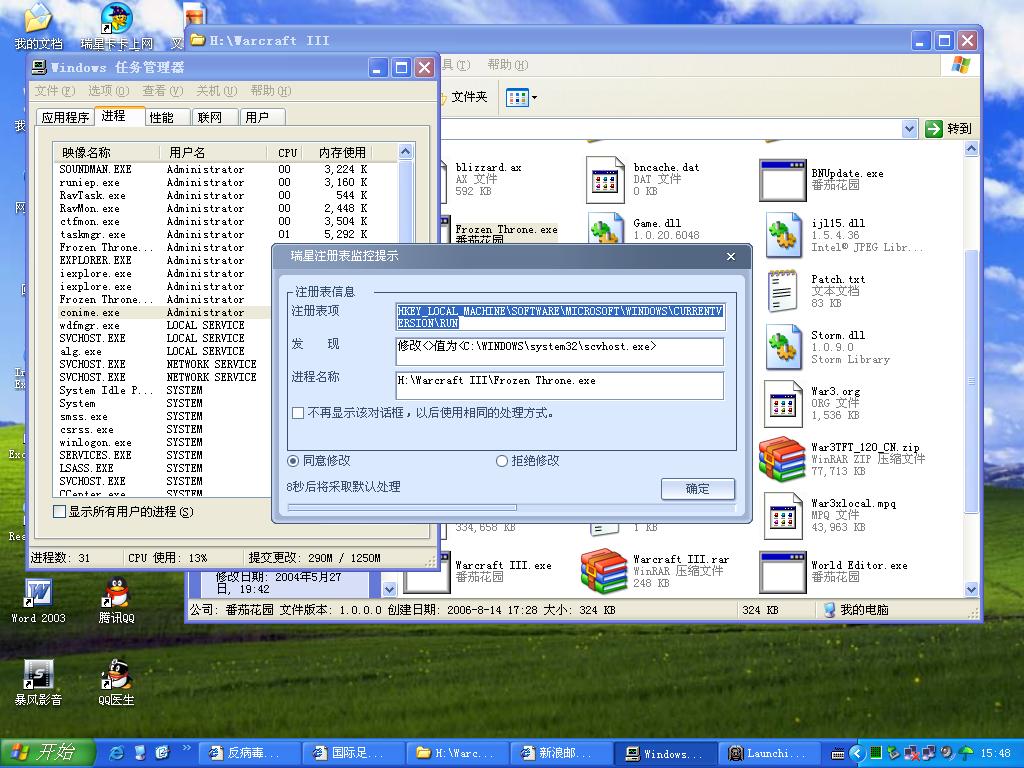
Task: Enable 显示所有用户的进程 checkbox
Action: click(59, 512)
